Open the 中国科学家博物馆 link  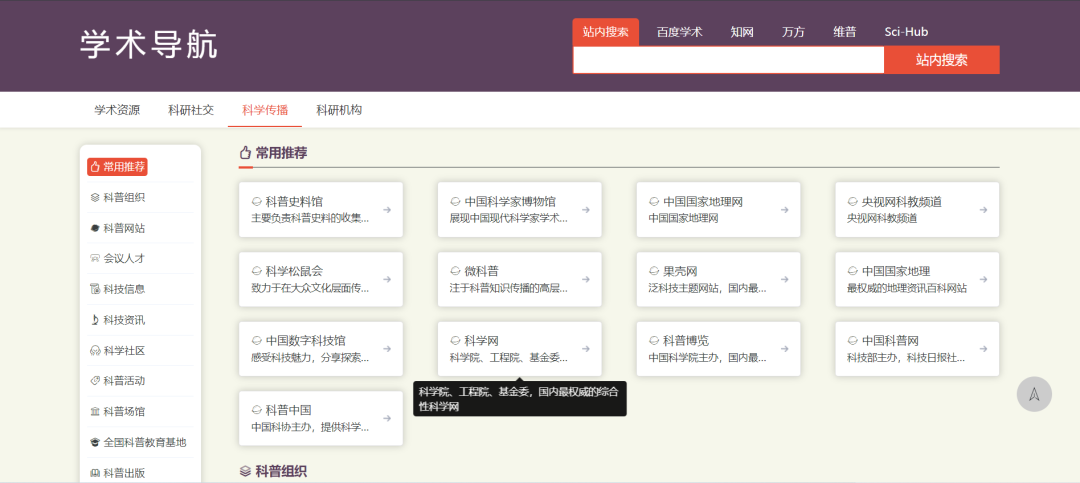tap(519, 209)
